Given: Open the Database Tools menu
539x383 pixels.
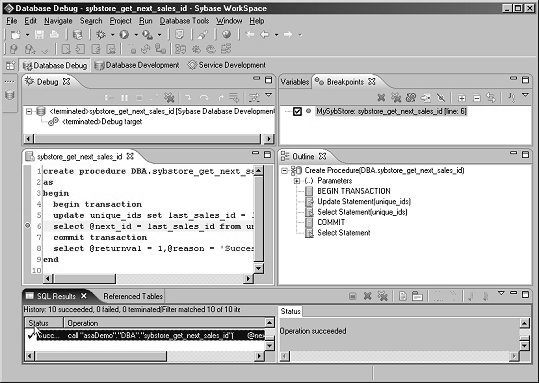Looking at the screenshot, I should [184, 21].
